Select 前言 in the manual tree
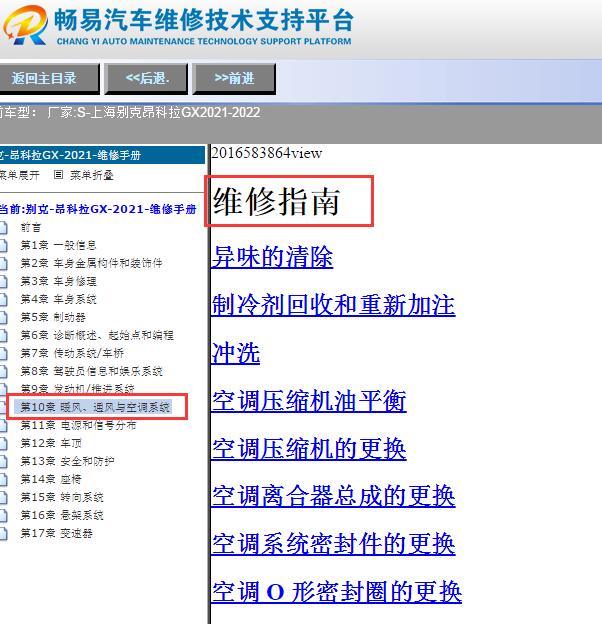 (31, 227)
